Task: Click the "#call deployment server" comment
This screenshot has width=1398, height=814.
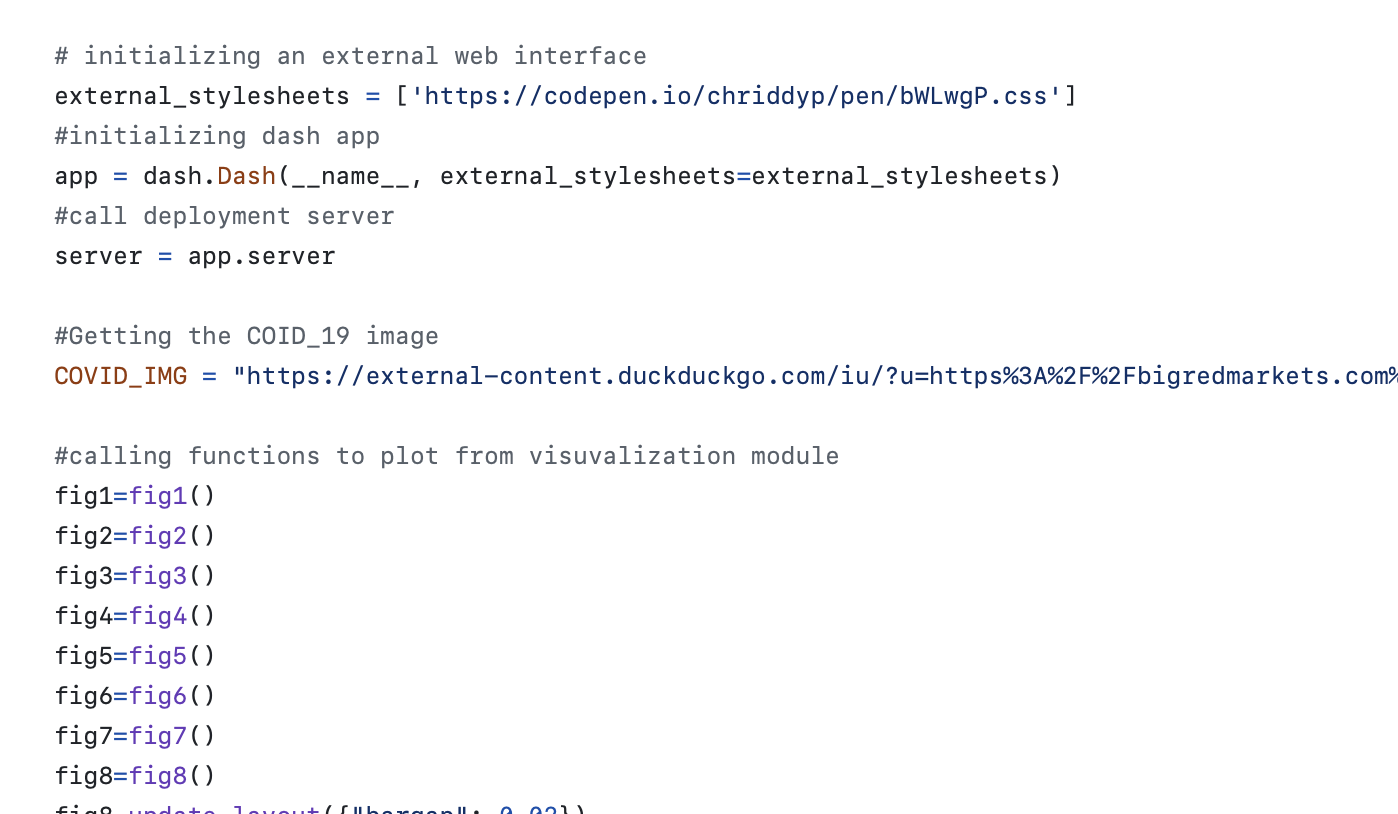Action: coord(224,216)
